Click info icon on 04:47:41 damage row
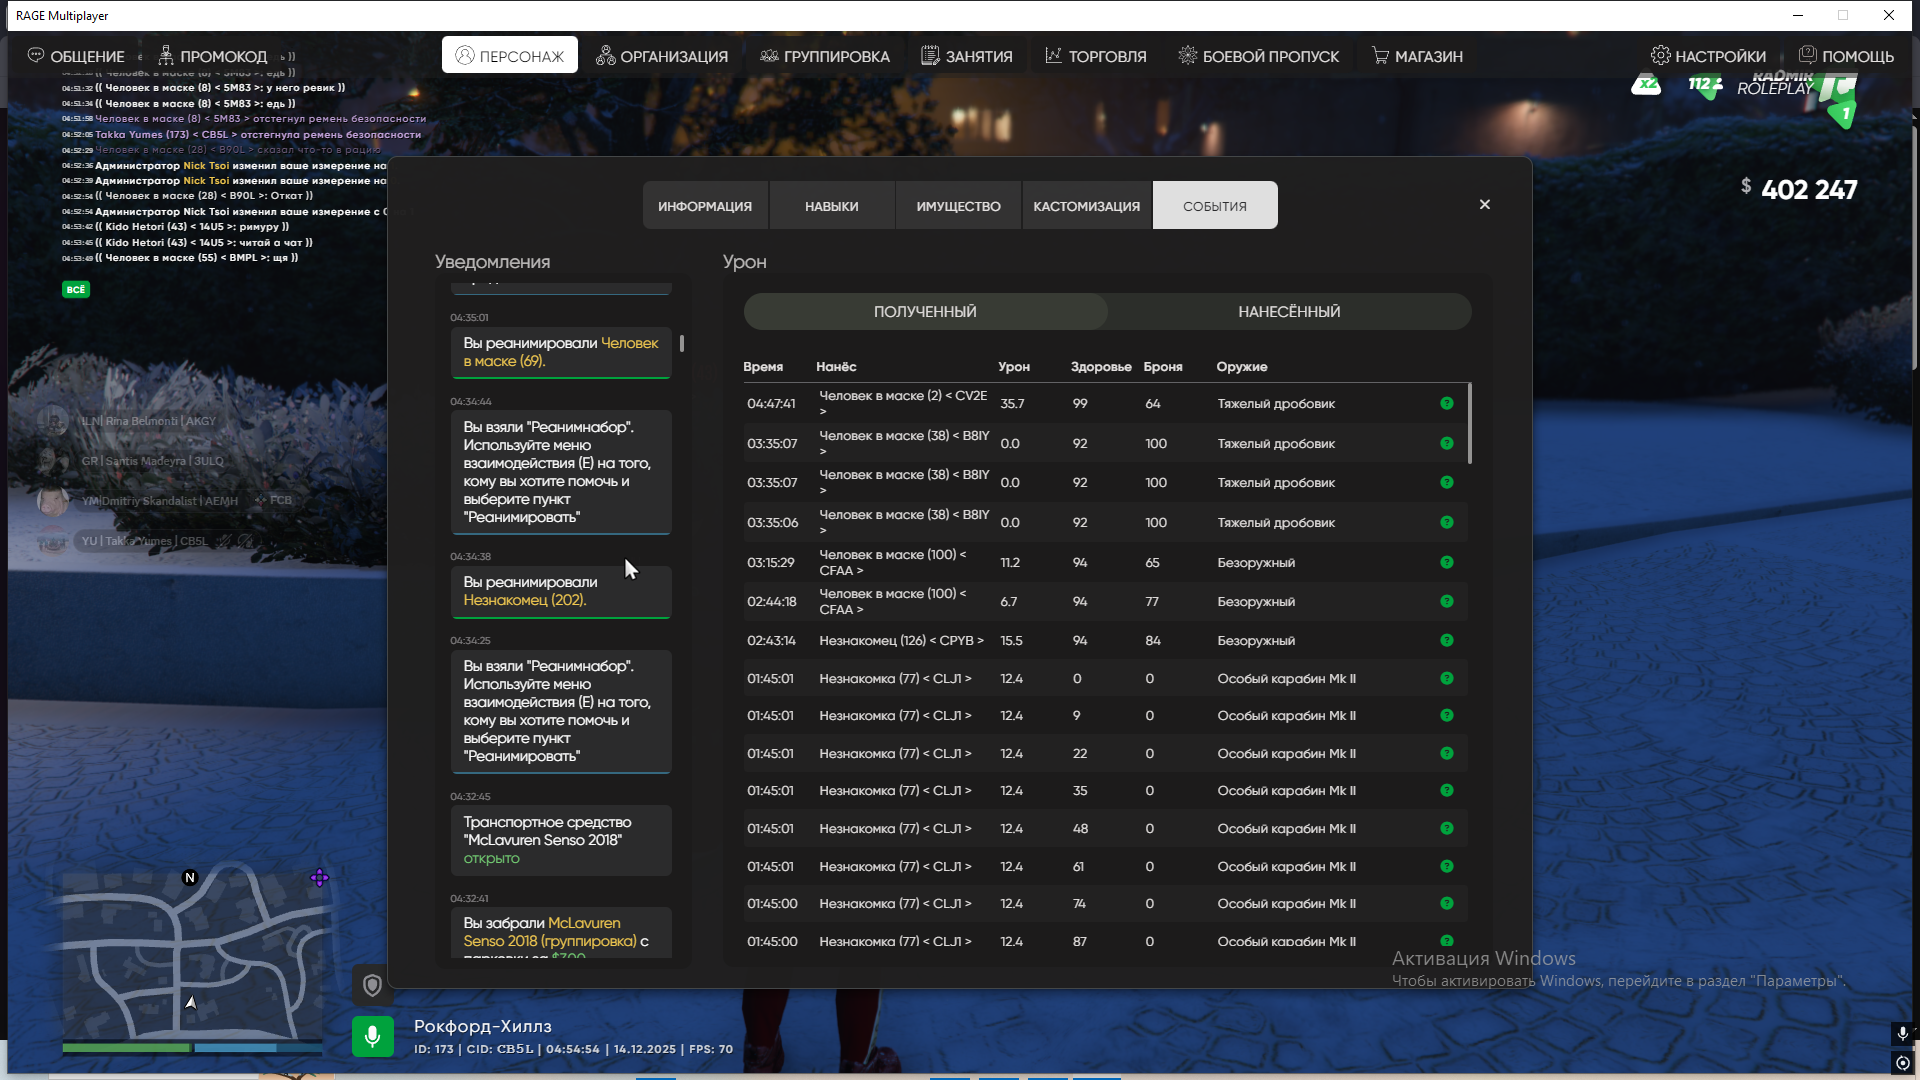Viewport: 1920px width, 1080px height. 1447,403
